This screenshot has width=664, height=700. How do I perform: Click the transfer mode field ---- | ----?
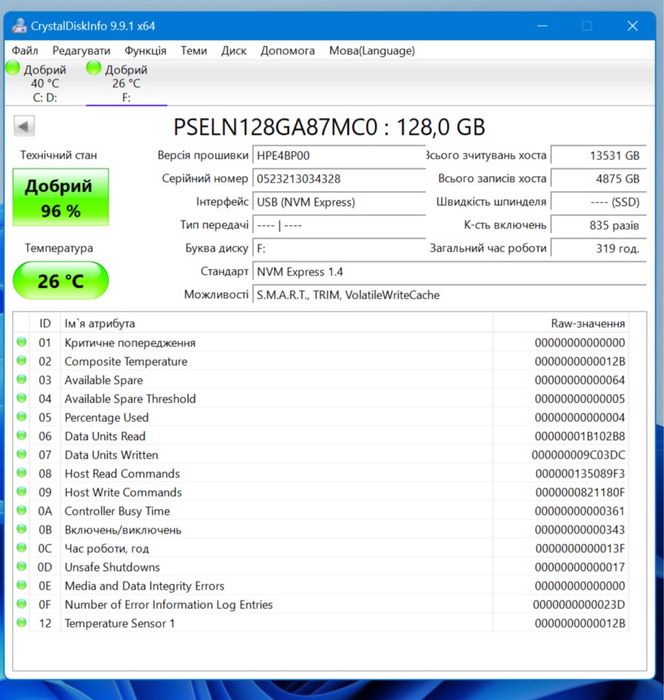pyautogui.click(x=339, y=225)
